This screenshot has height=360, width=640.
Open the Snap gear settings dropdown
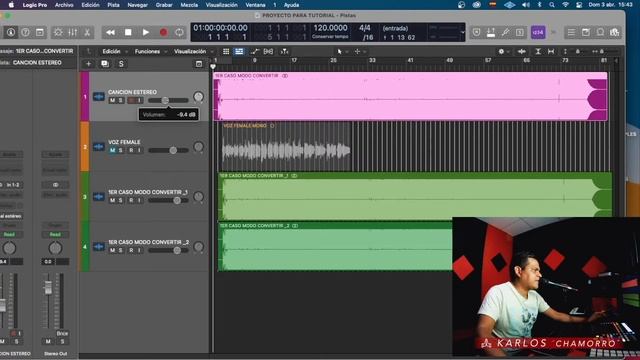tap(504, 51)
